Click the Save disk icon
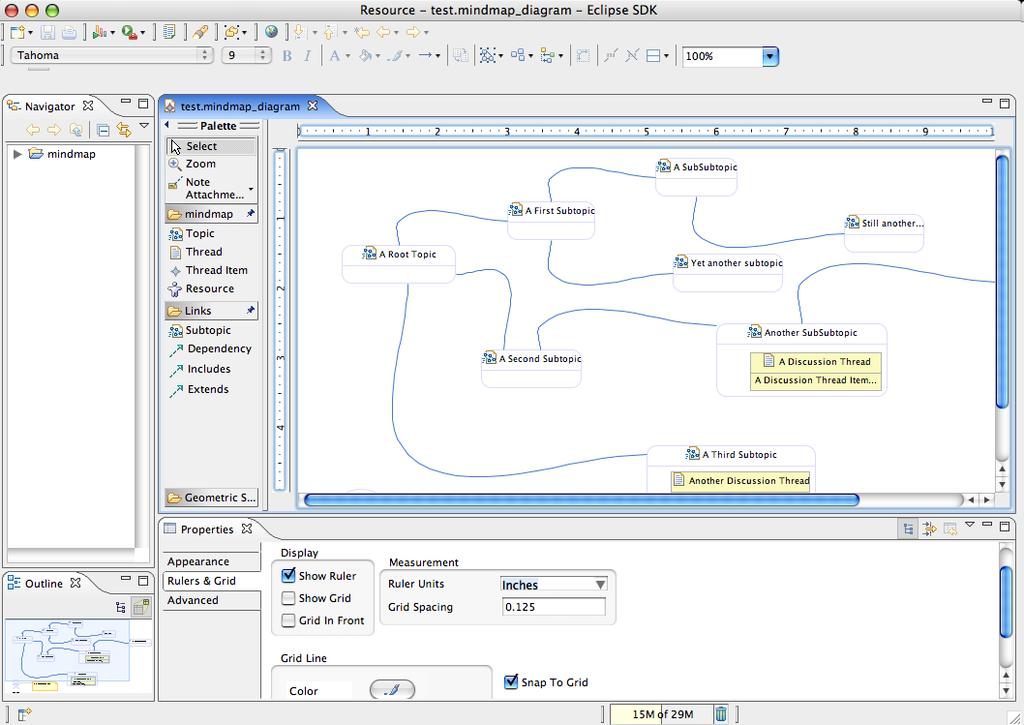This screenshot has width=1024, height=725. (x=48, y=31)
